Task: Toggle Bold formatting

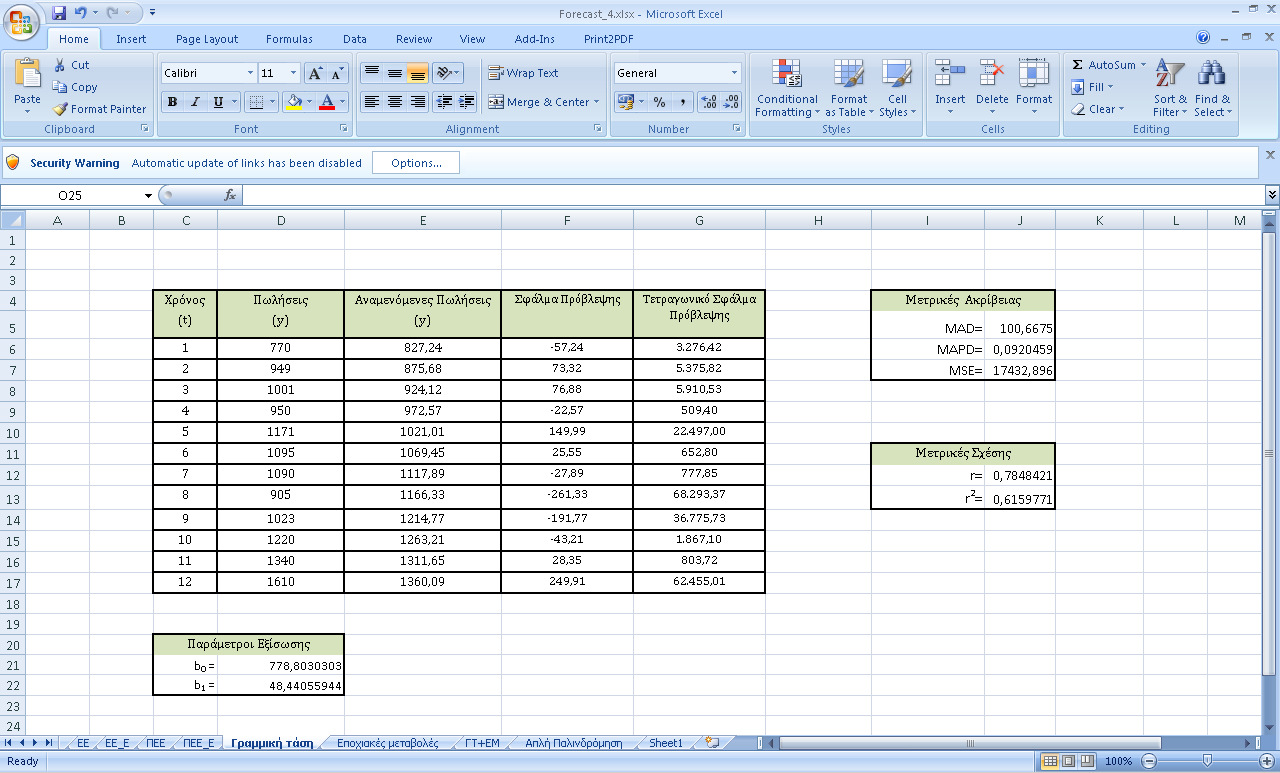Action: [172, 102]
